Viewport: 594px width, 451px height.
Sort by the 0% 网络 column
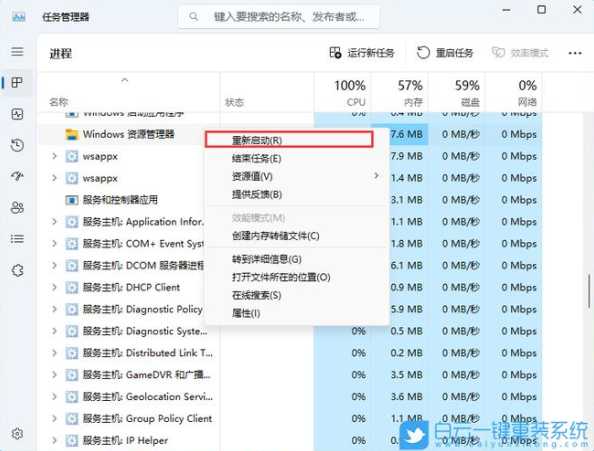point(514,93)
